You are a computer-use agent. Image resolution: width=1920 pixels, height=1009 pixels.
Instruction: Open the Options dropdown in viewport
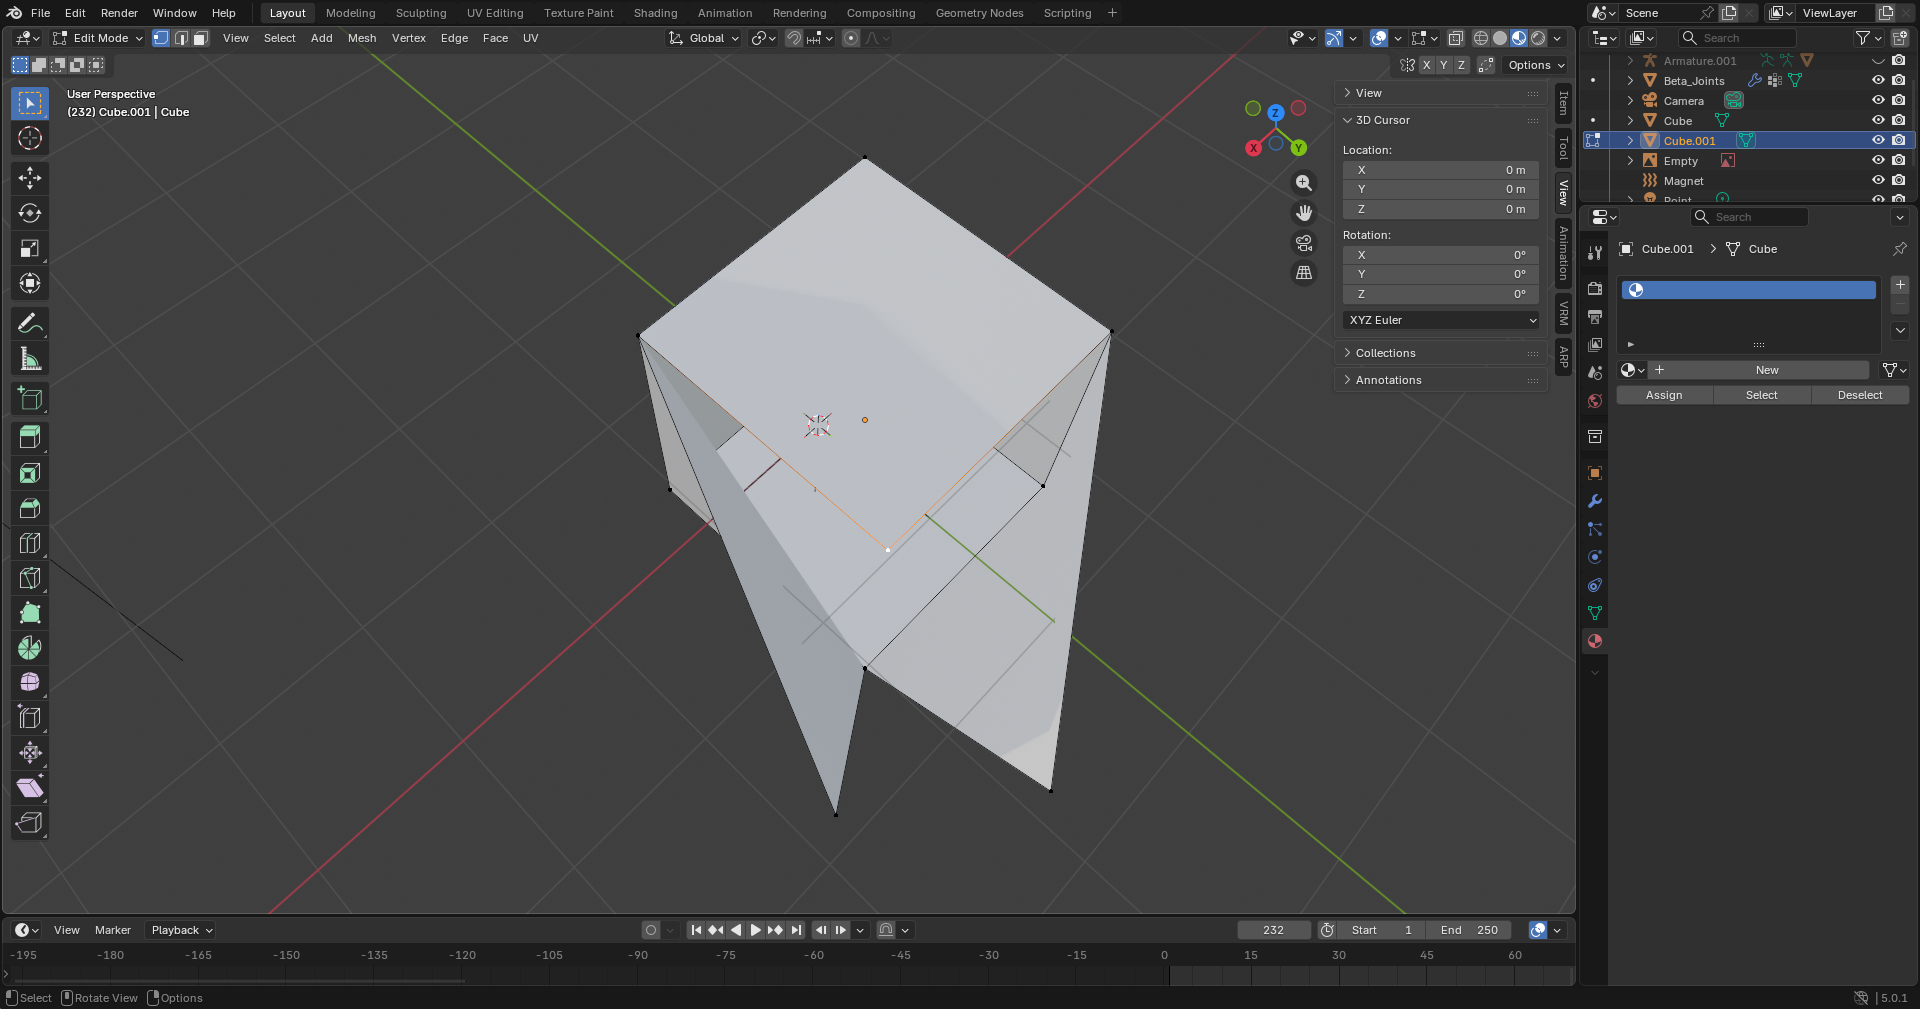1536,65
